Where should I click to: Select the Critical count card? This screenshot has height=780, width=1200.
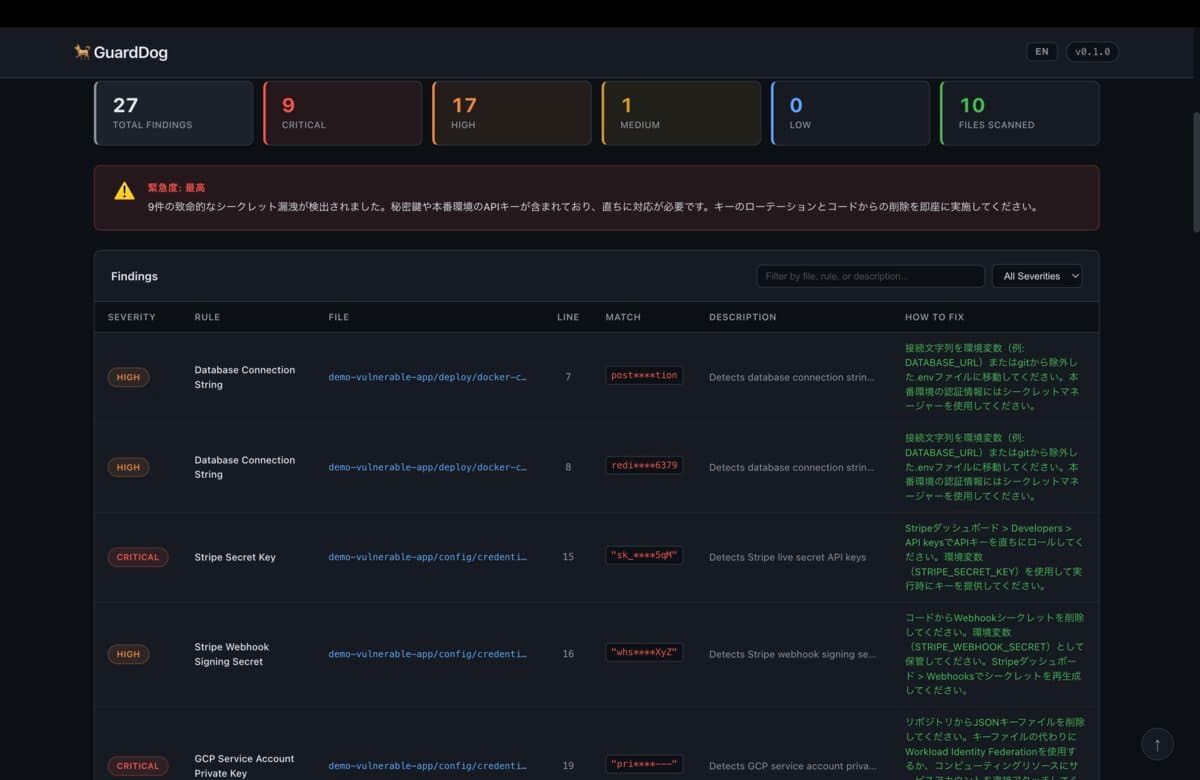click(x=343, y=113)
